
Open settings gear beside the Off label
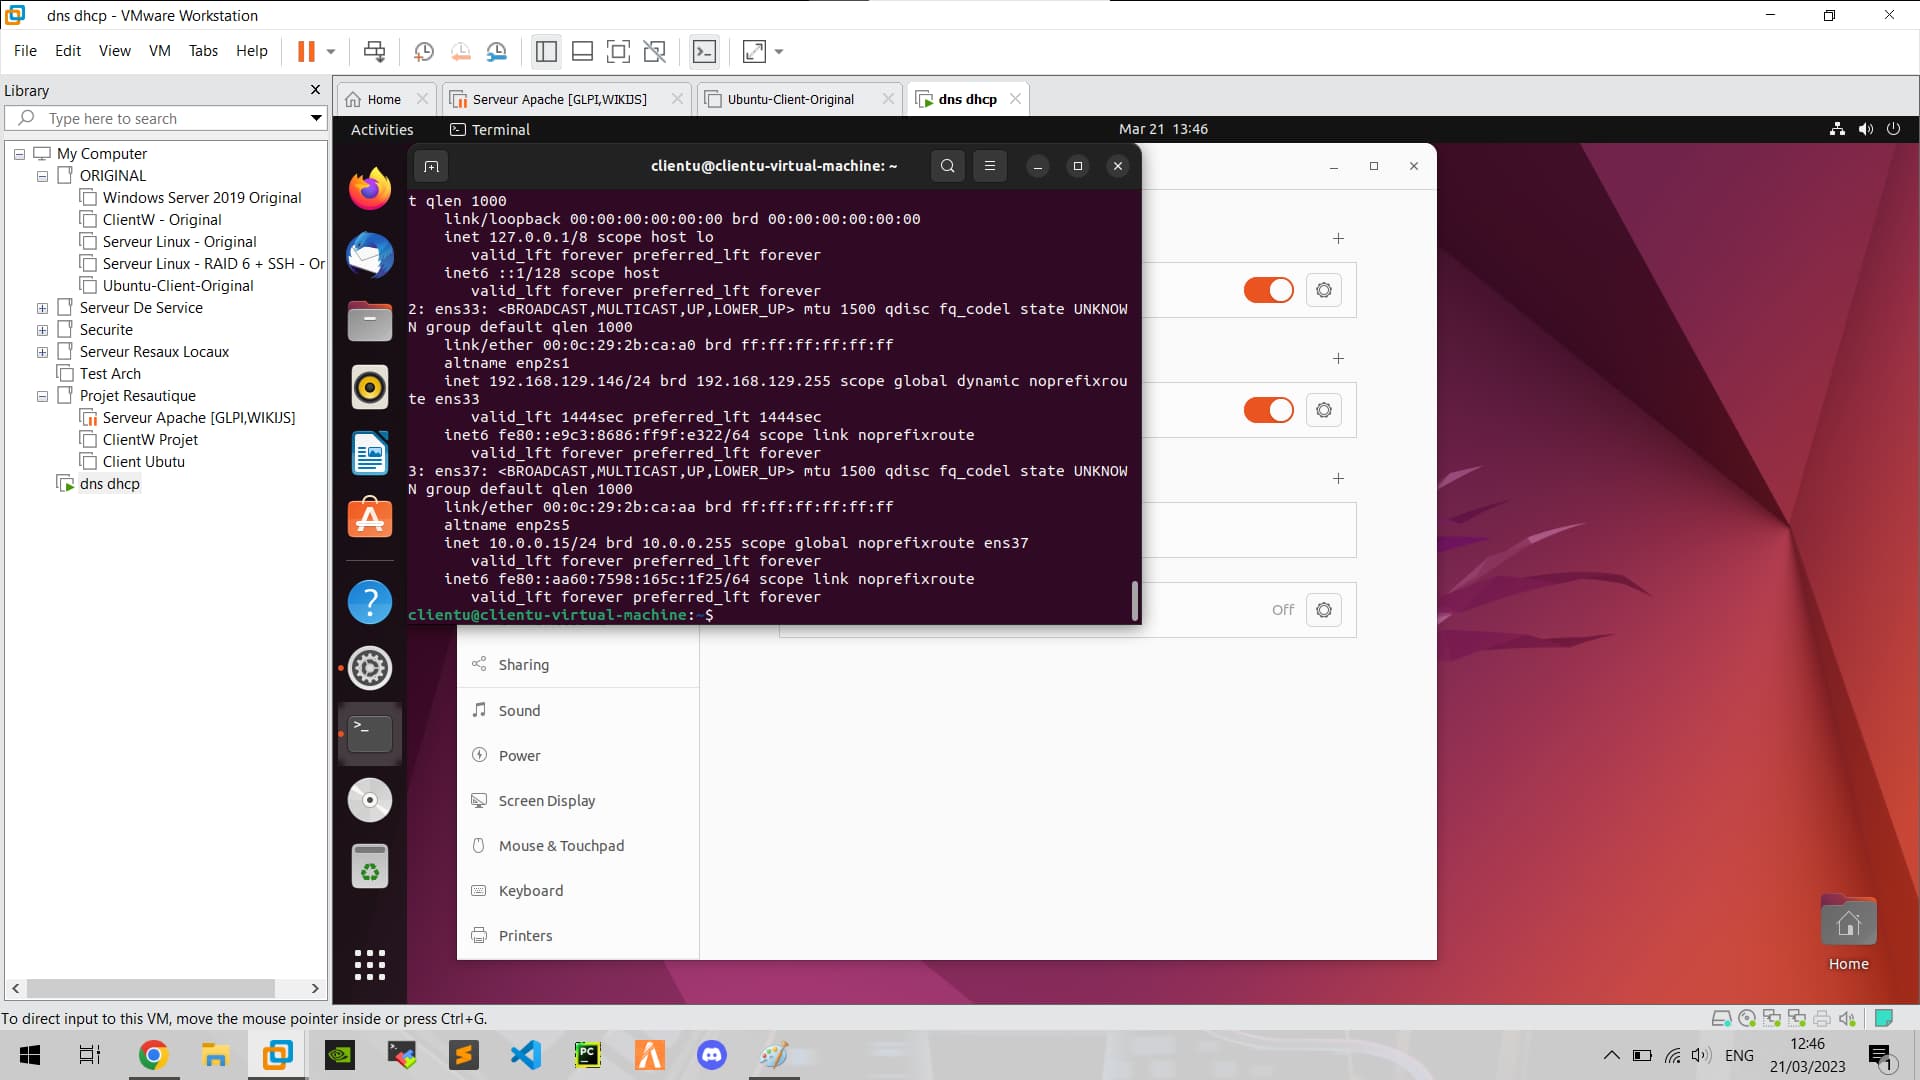click(1324, 610)
